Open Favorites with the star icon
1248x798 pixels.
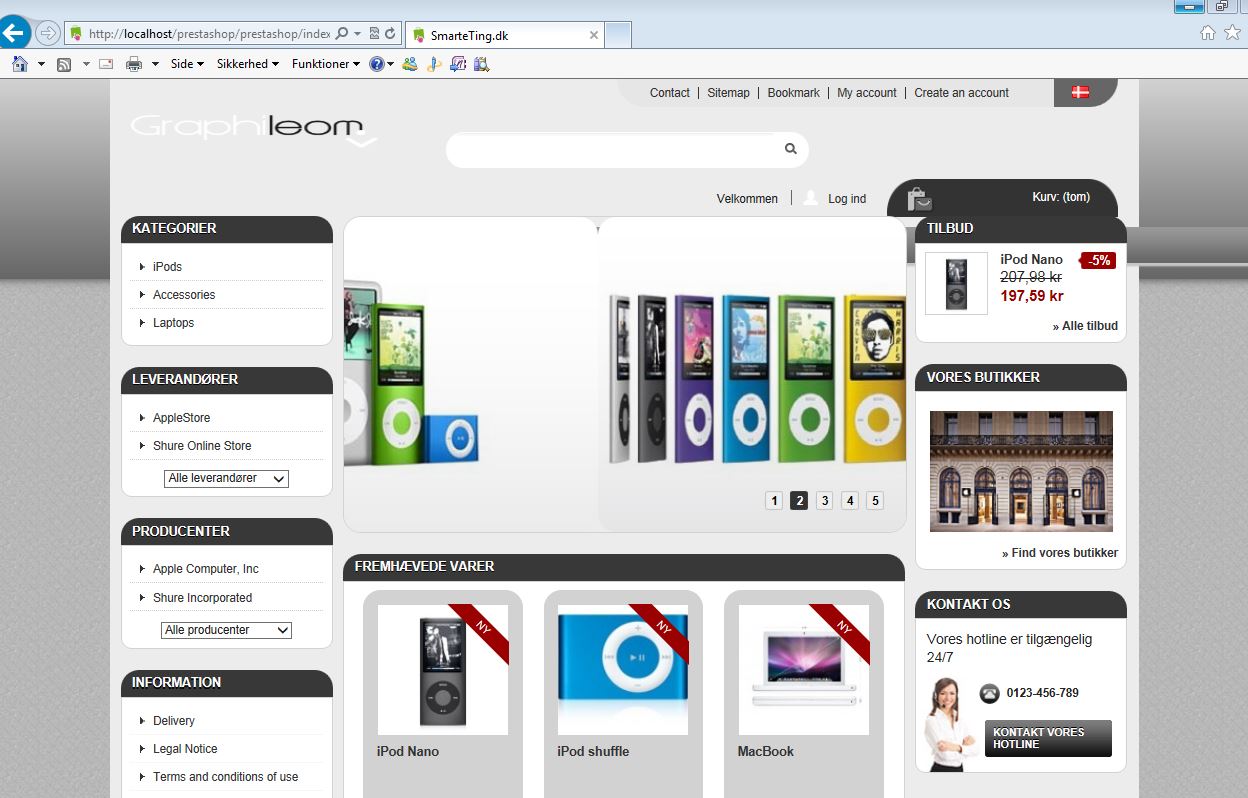[x=1232, y=33]
